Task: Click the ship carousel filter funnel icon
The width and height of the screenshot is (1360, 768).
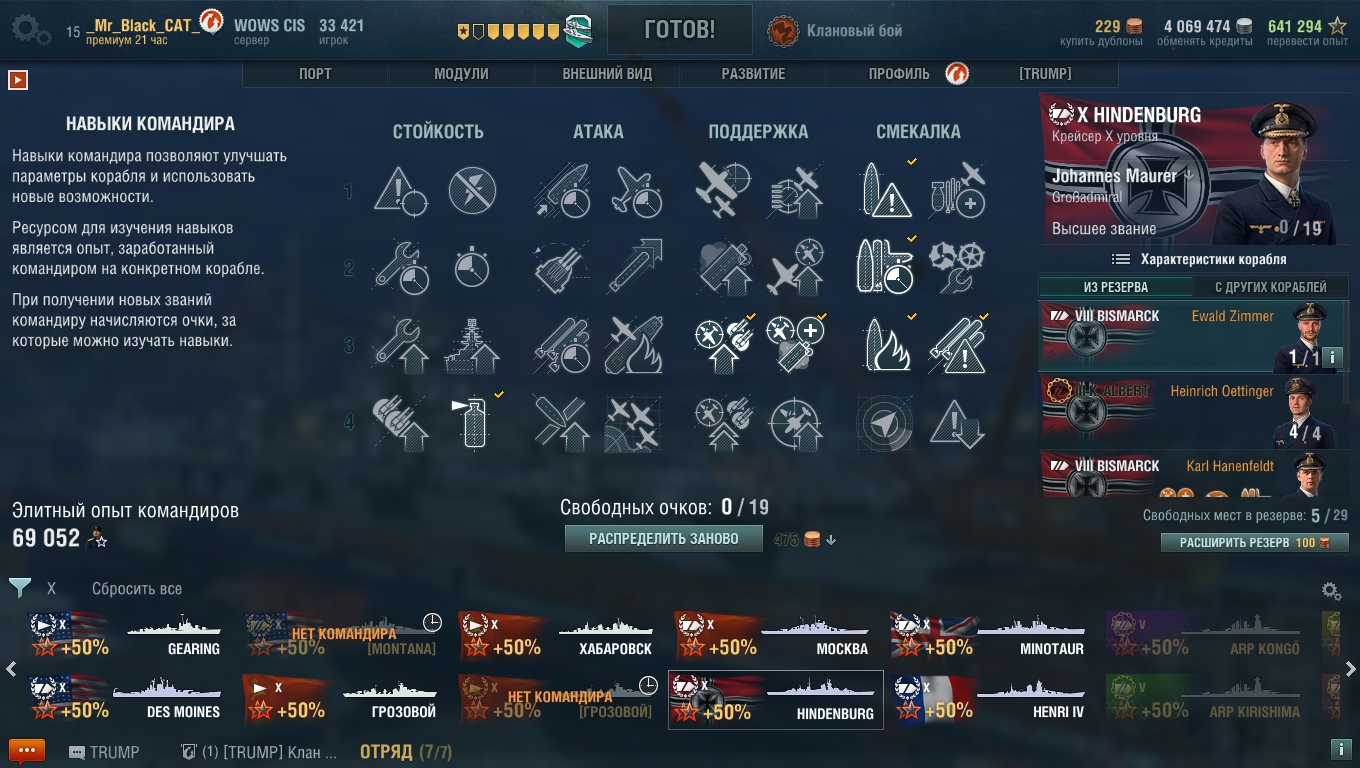Action: pos(19,588)
